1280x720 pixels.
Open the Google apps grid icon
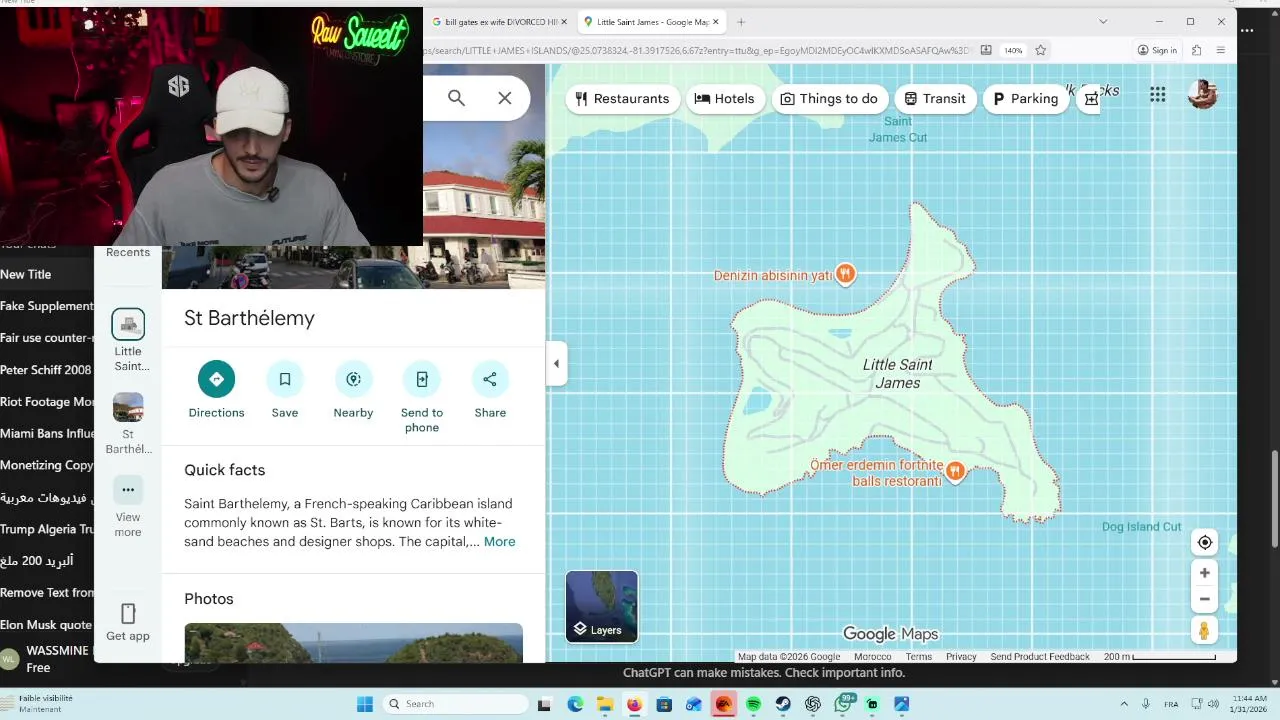pos(1158,94)
